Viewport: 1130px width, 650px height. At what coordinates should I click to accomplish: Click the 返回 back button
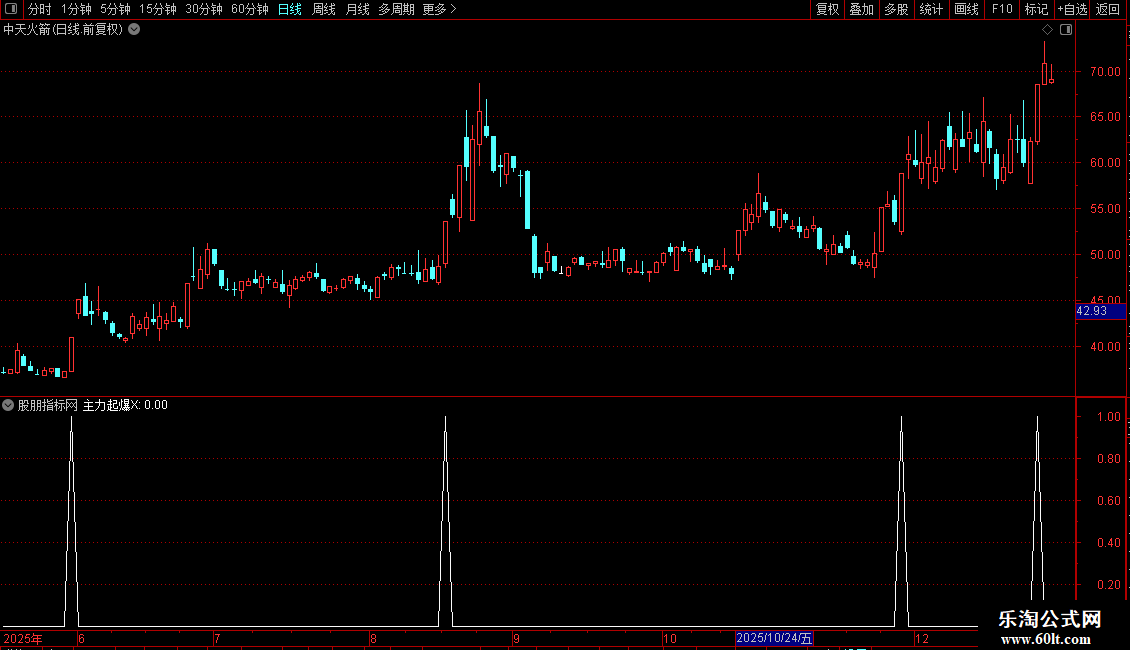(x=1107, y=9)
